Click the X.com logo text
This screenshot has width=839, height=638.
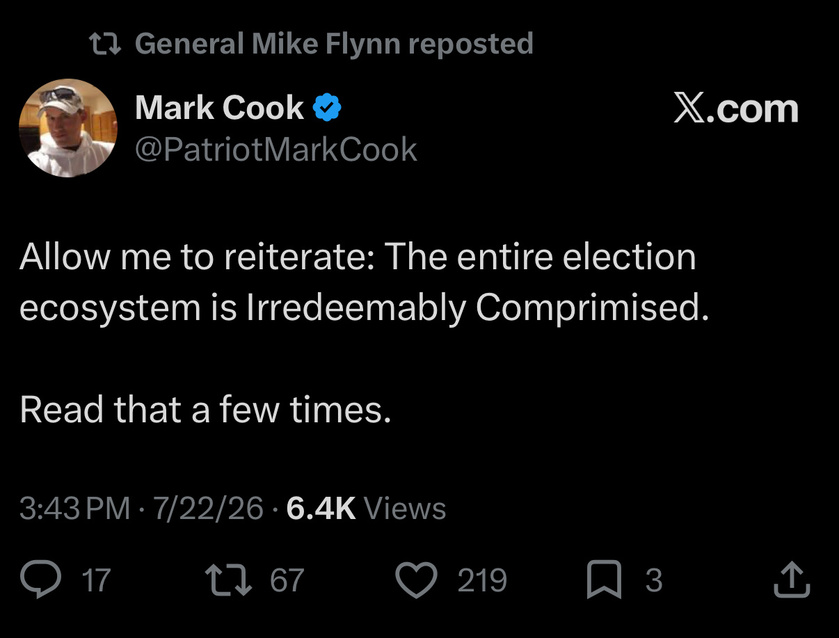point(736,109)
